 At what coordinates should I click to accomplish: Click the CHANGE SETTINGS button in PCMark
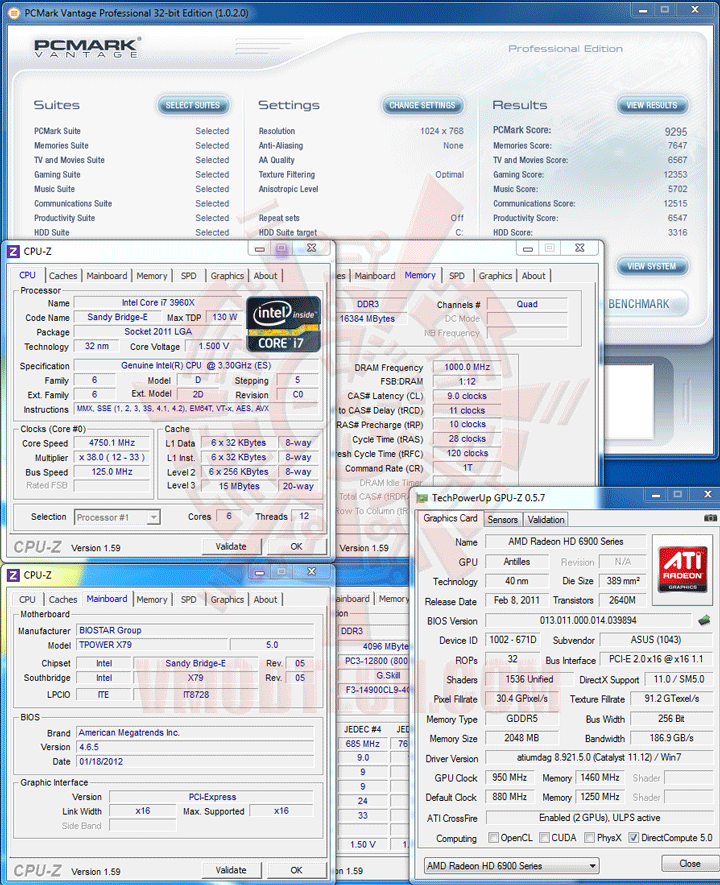pos(423,105)
